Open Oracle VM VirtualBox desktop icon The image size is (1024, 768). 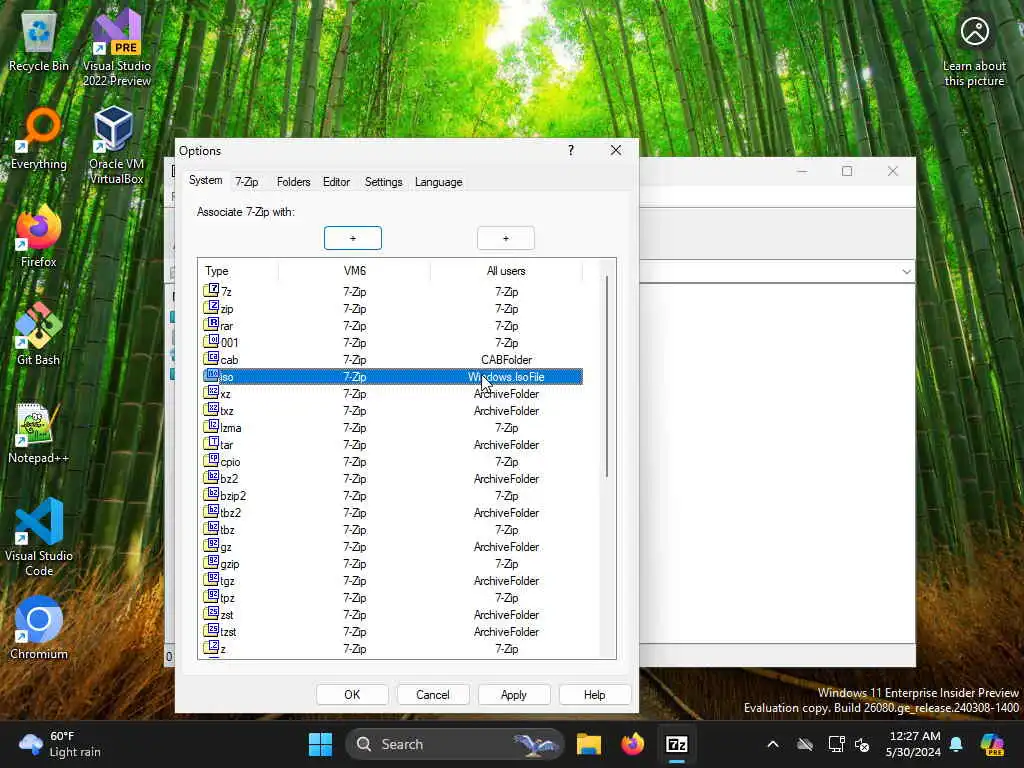[116, 145]
